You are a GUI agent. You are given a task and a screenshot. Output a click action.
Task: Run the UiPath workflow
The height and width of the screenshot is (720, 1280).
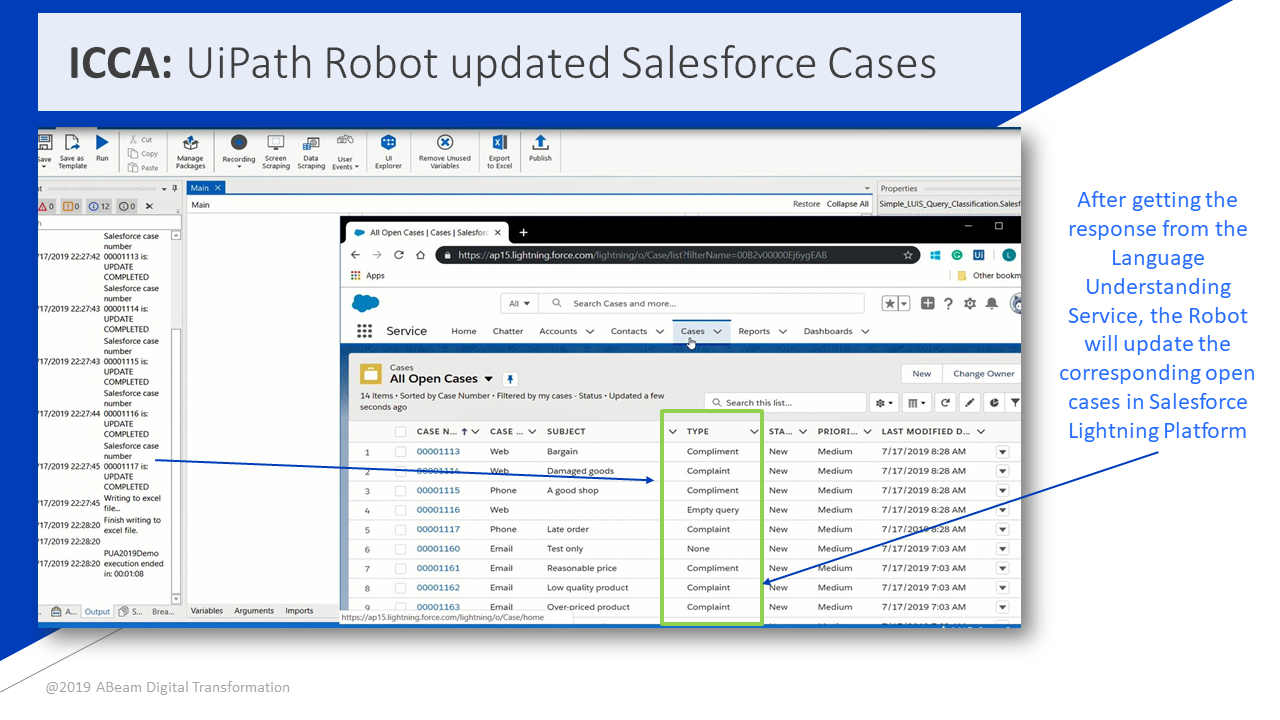102,149
